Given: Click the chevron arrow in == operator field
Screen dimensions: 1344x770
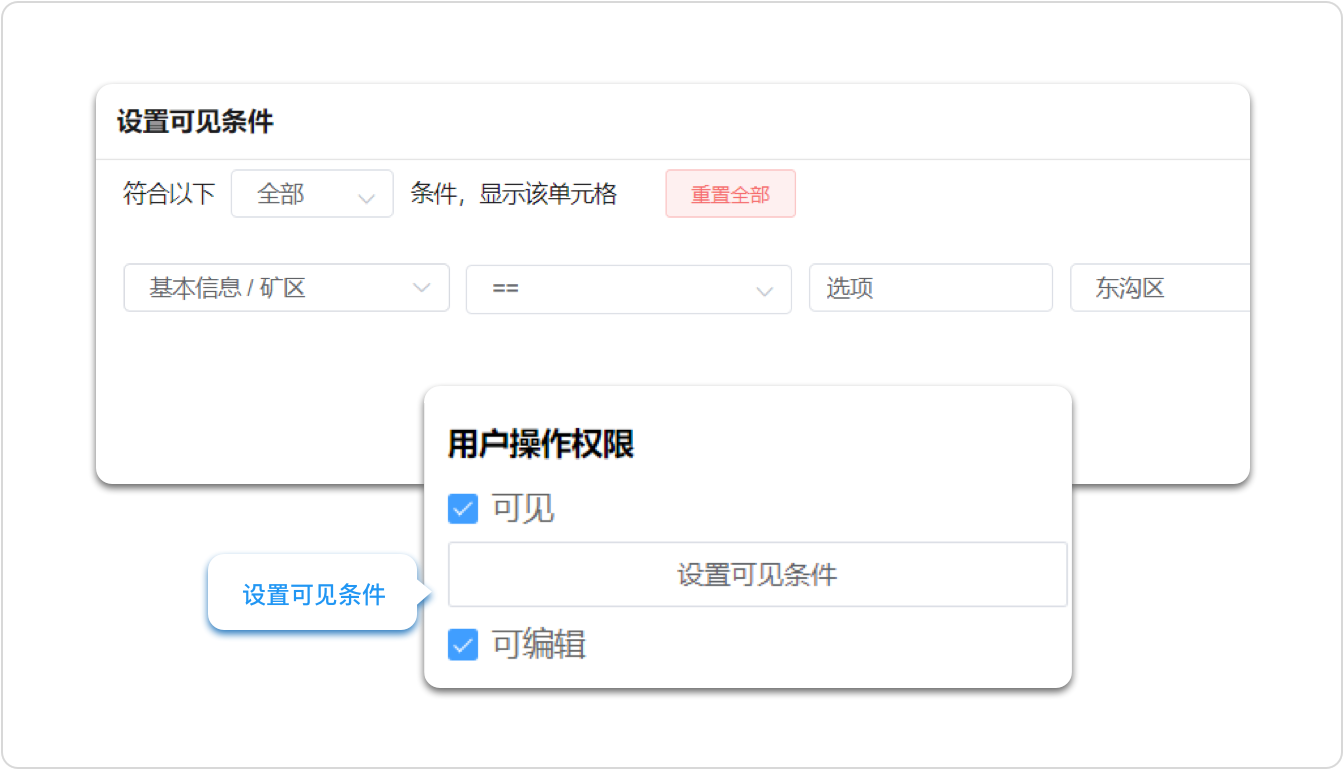Looking at the screenshot, I should click(764, 291).
